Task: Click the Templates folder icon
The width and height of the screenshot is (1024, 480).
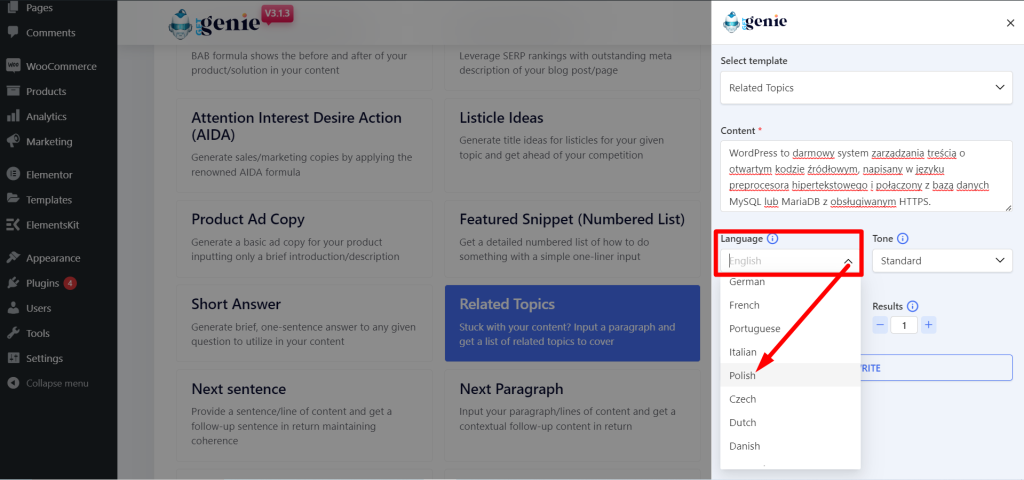Action: (12, 200)
